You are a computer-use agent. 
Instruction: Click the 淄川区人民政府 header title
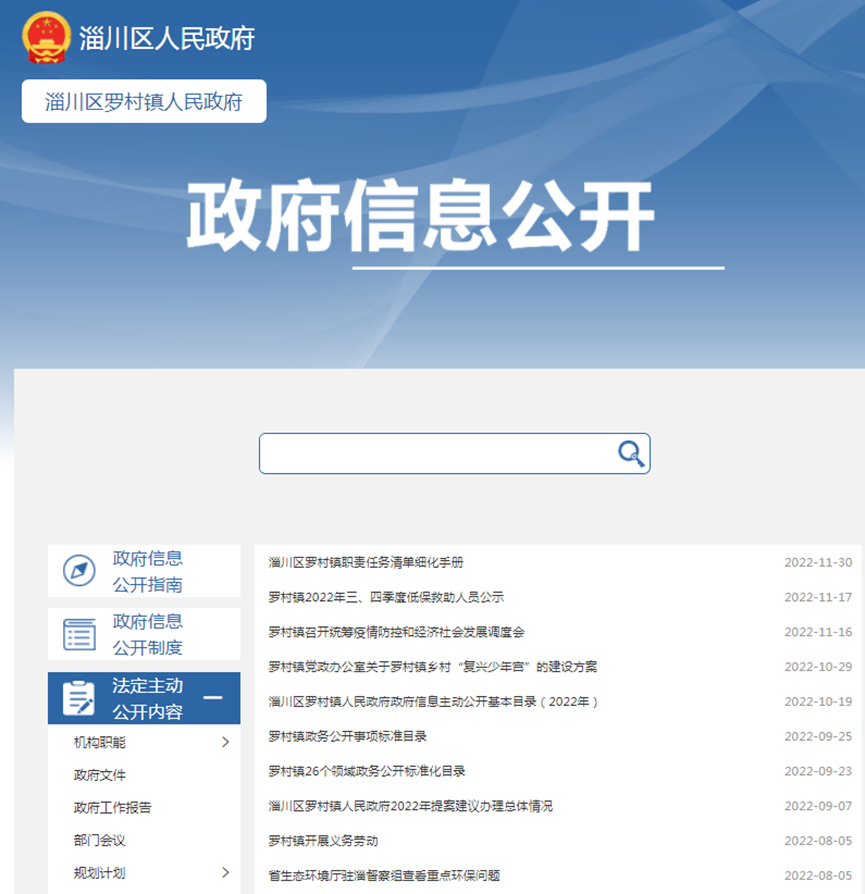coord(167,38)
